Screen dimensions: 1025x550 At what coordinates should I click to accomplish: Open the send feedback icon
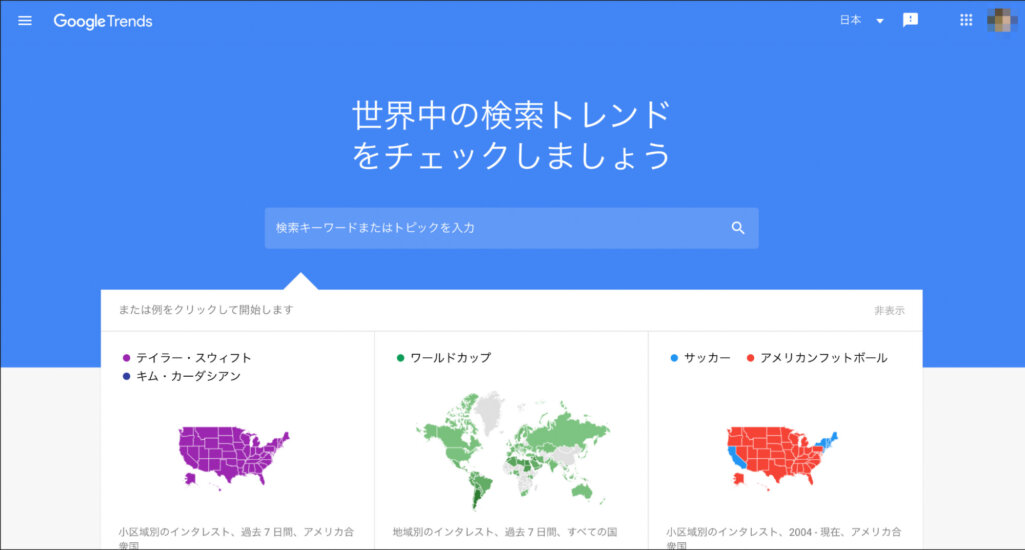(x=910, y=20)
